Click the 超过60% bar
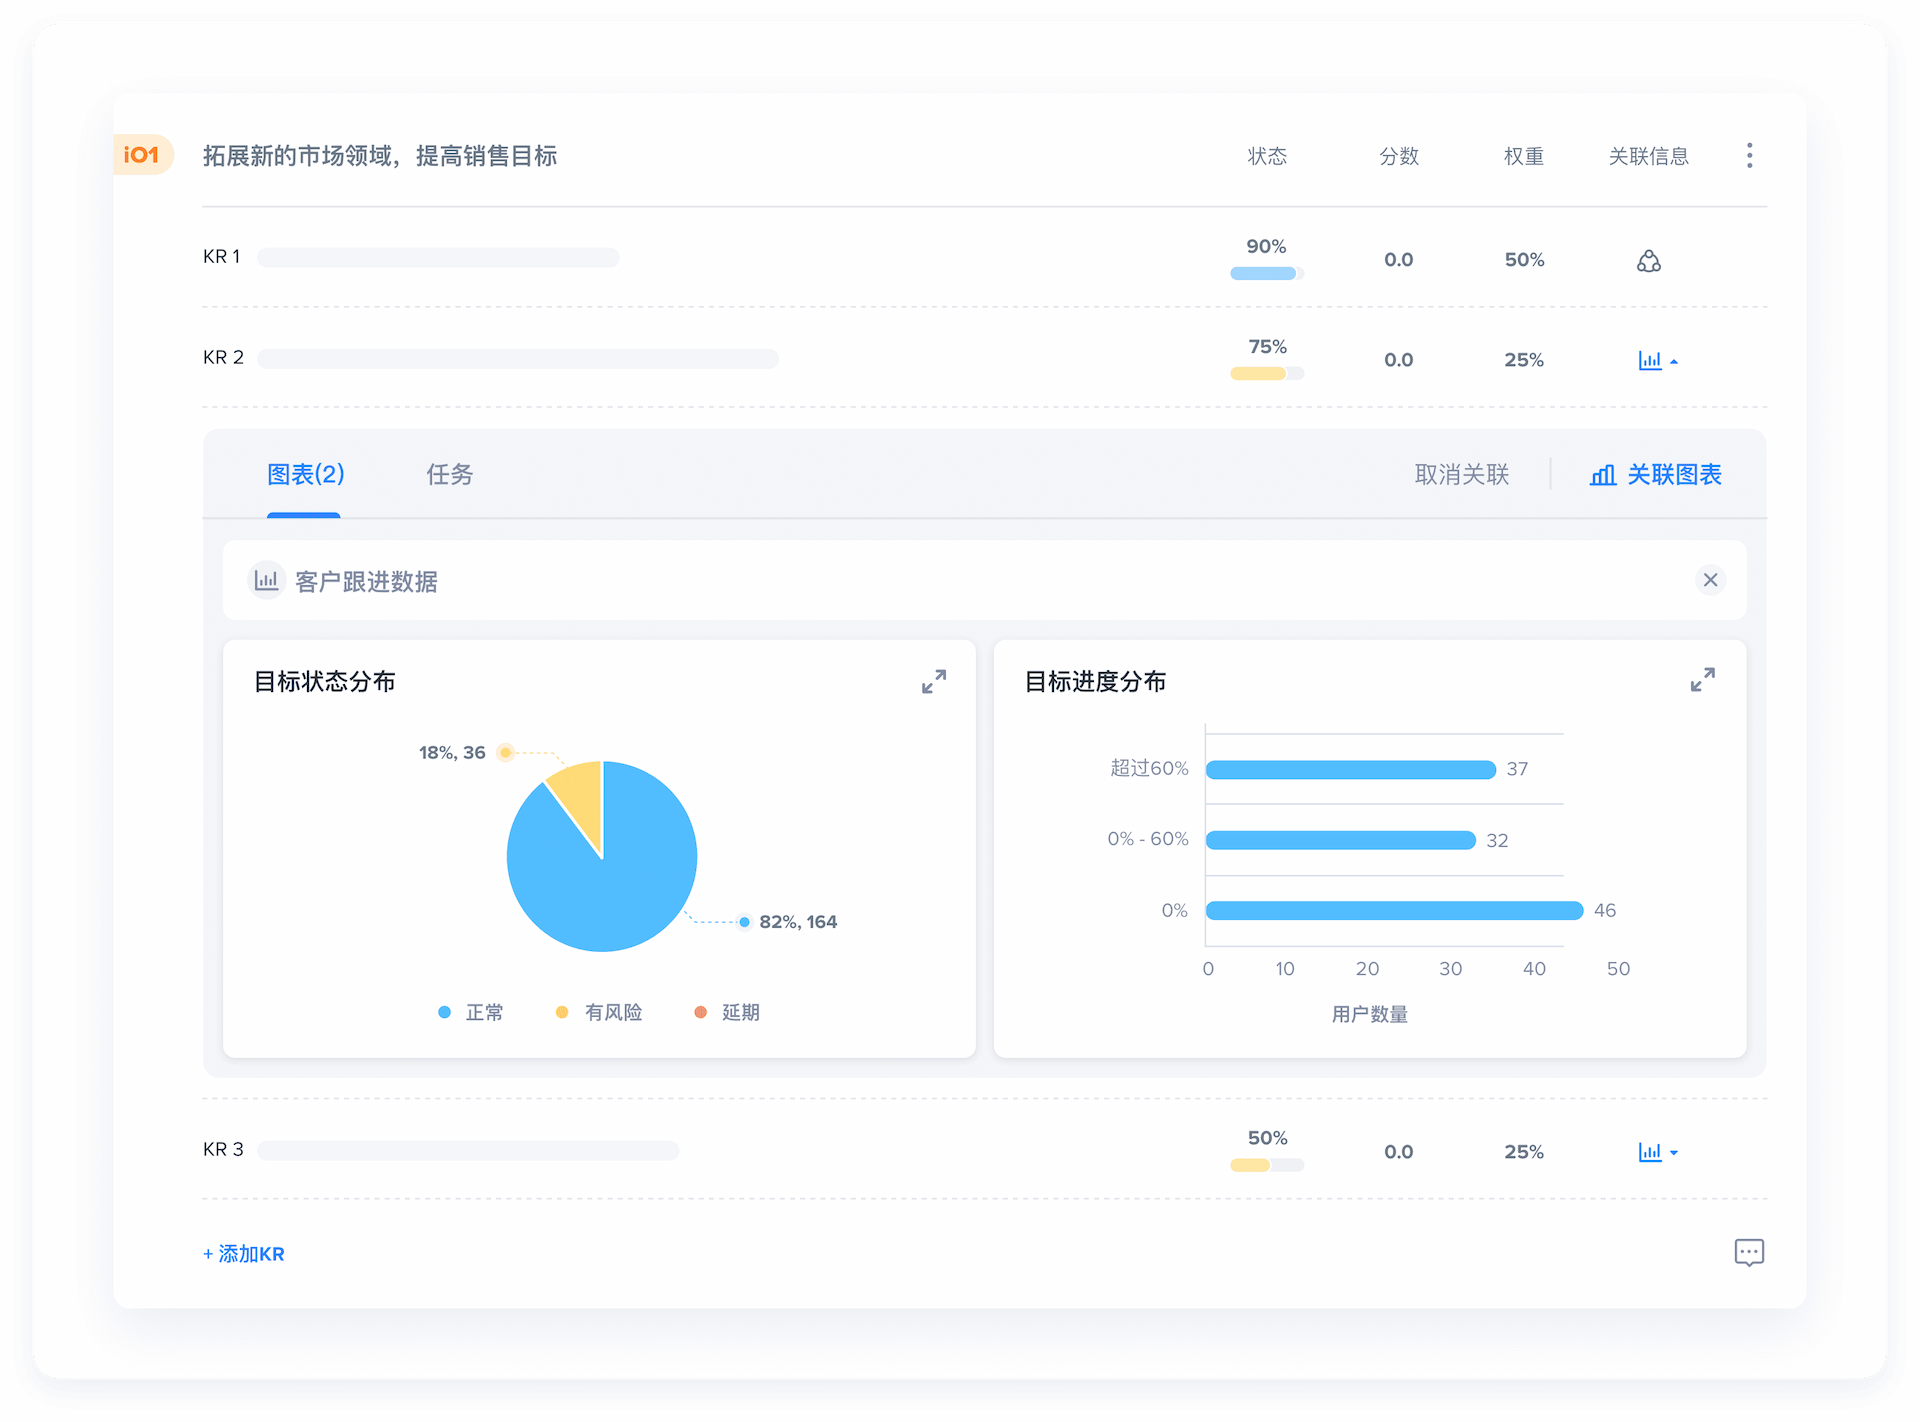Screen dimensions: 1920x1422 1350,769
